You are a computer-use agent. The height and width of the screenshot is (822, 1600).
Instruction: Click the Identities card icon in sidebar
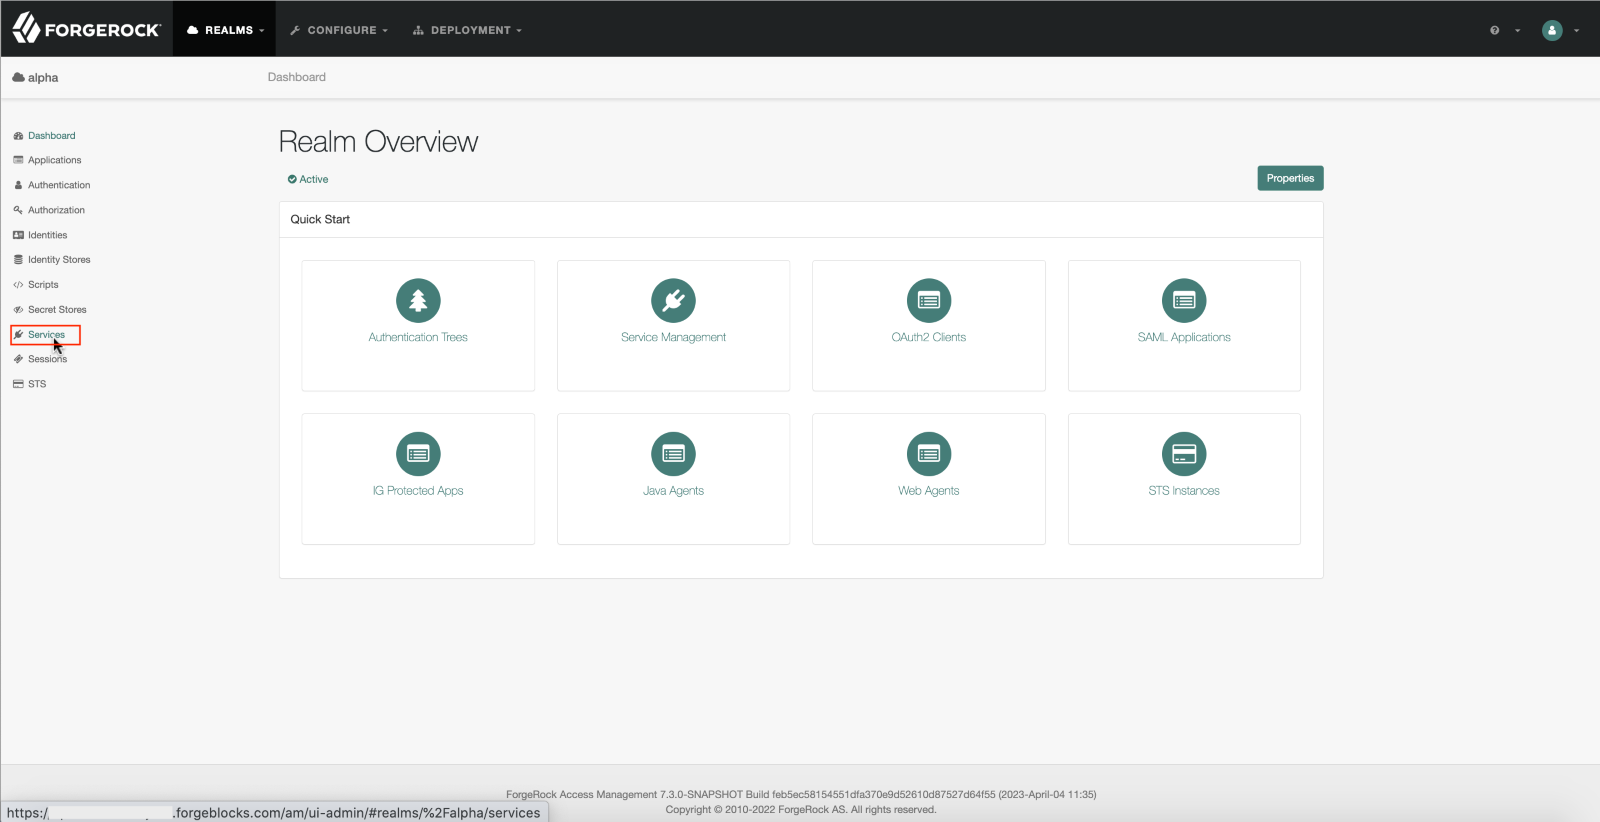coord(18,235)
